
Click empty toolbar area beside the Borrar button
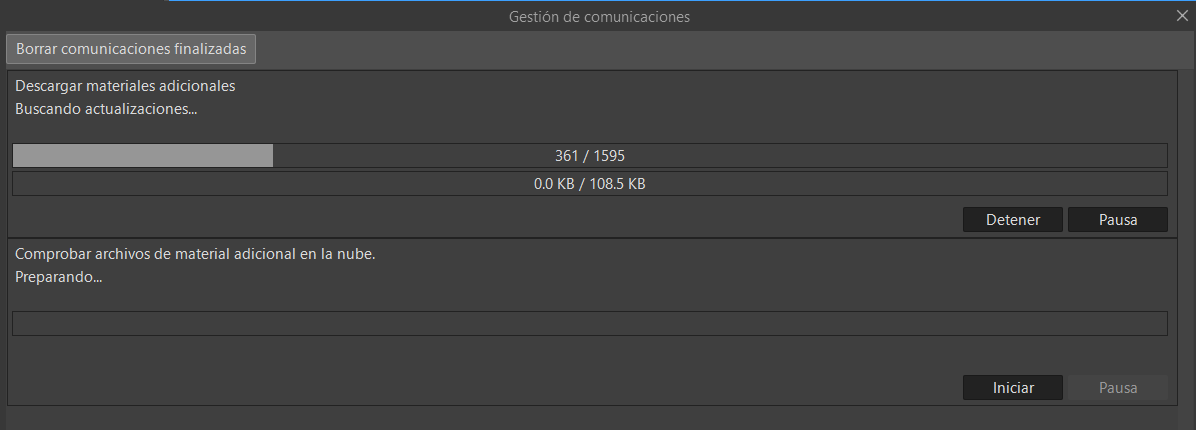point(725,49)
